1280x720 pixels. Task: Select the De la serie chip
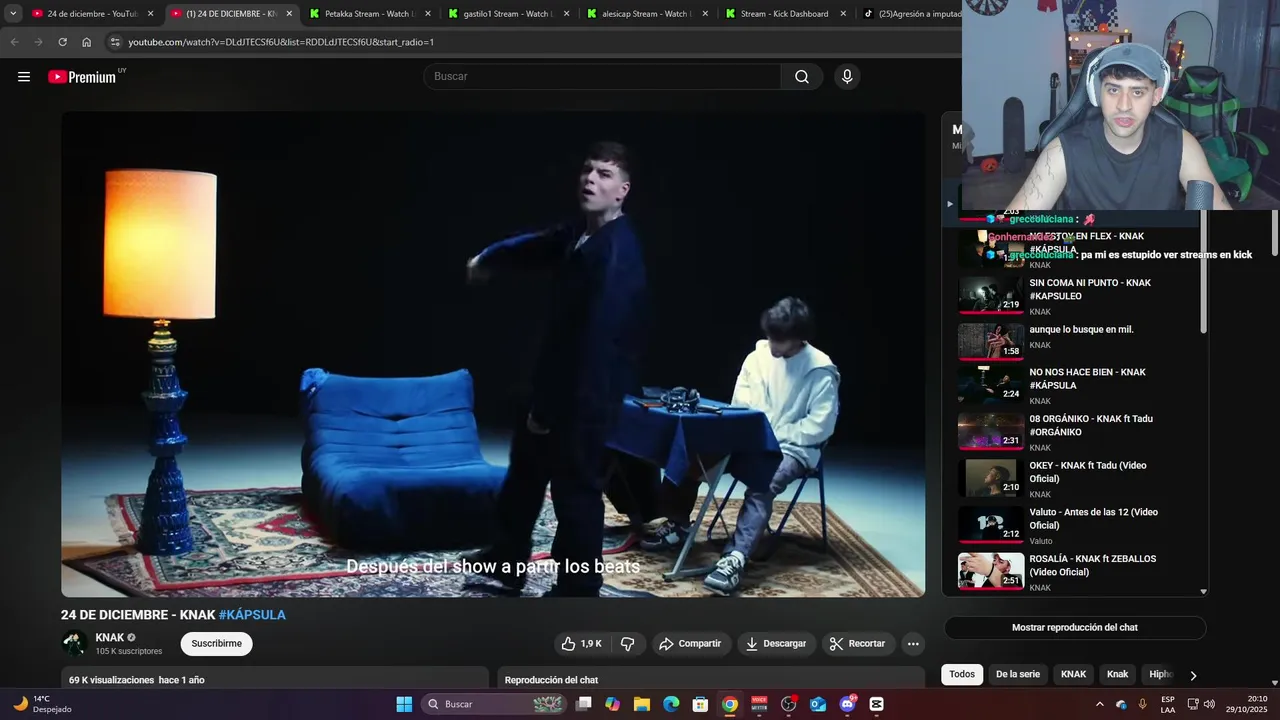[x=1018, y=675]
